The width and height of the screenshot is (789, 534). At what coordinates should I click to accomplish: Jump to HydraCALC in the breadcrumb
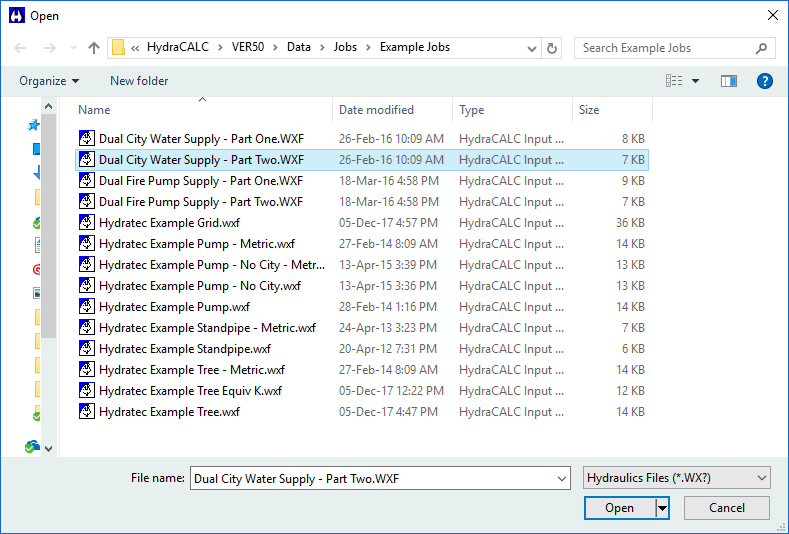[178, 47]
